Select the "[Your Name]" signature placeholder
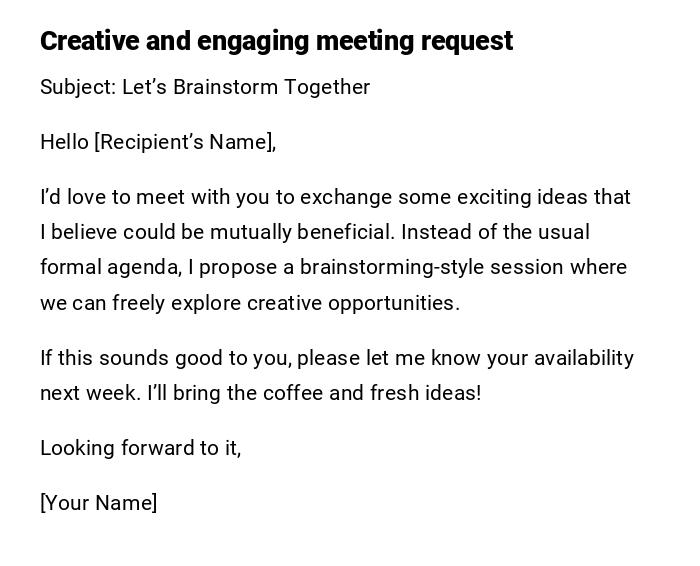The height and width of the screenshot is (566, 700). [98, 503]
